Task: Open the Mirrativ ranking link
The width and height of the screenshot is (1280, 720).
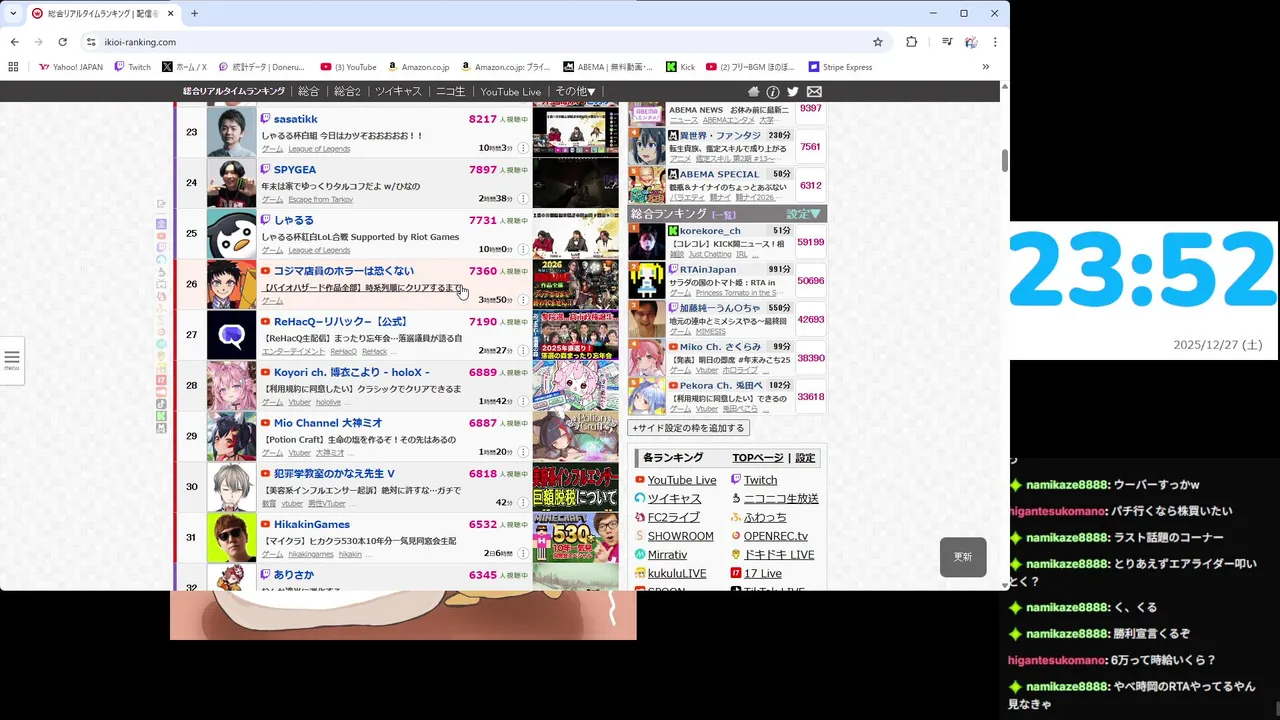Action: (667, 555)
